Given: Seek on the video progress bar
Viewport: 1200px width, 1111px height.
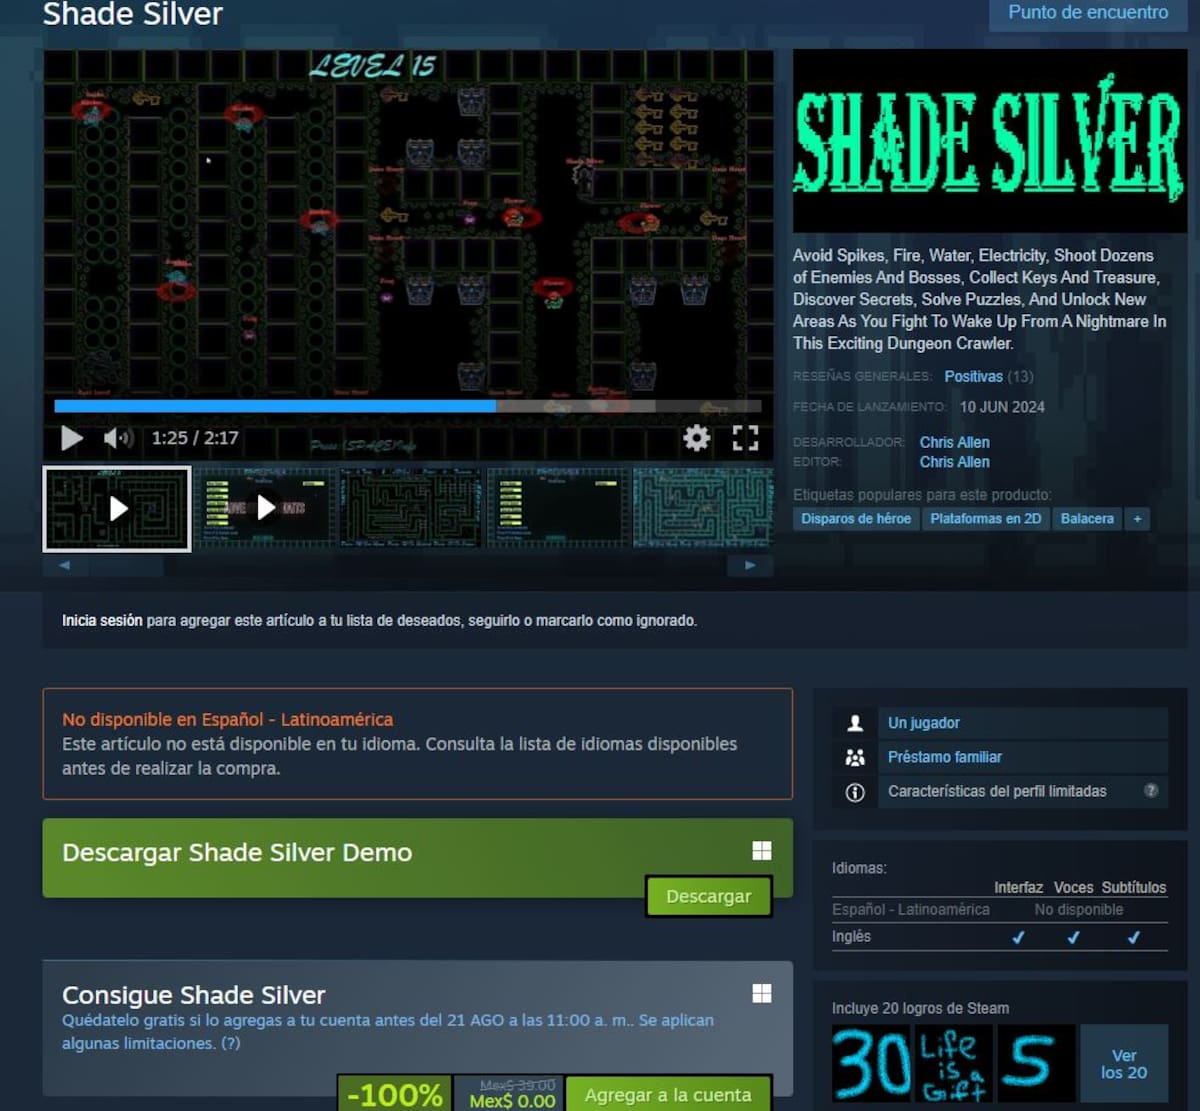Looking at the screenshot, I should click(x=408, y=406).
